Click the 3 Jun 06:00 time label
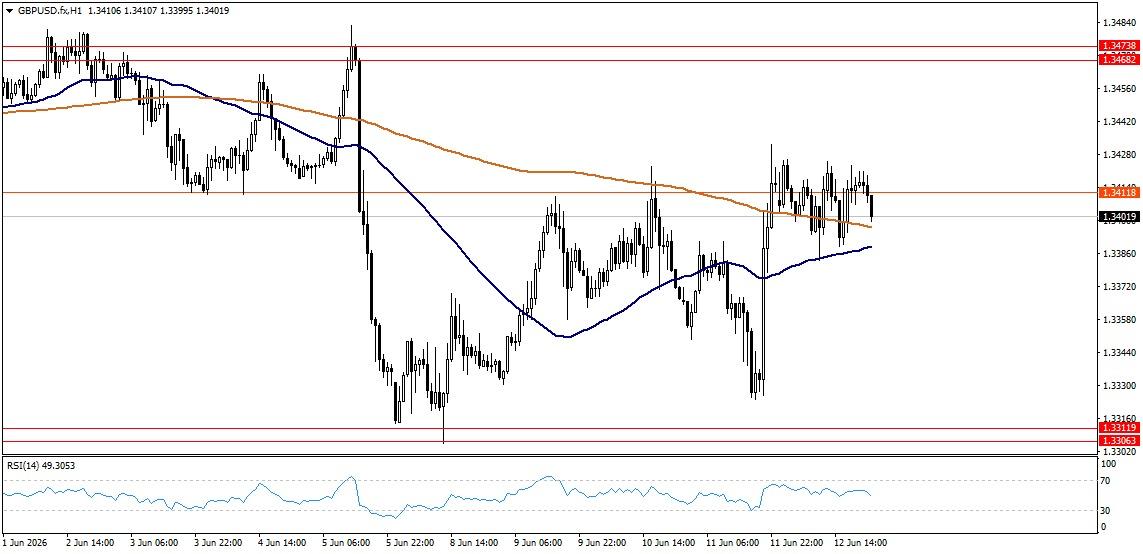The width and height of the screenshot is (1143, 554). coord(154,543)
